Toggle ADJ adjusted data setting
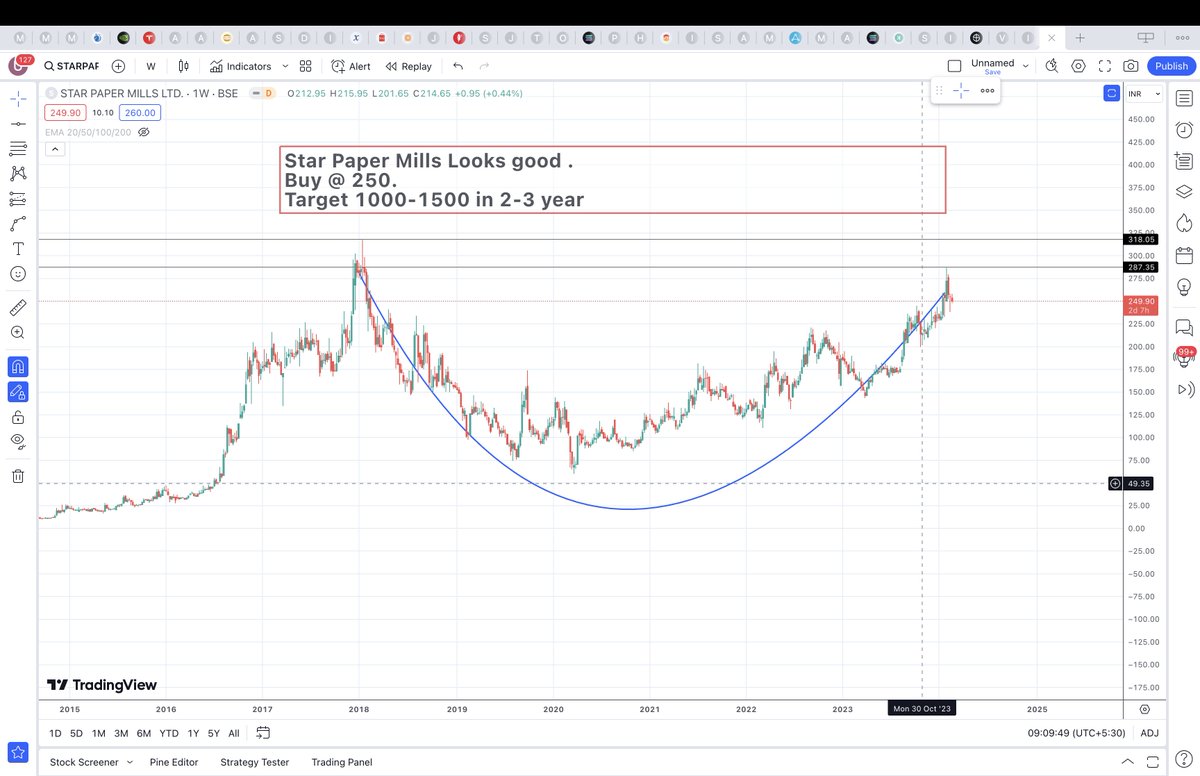 [1150, 733]
